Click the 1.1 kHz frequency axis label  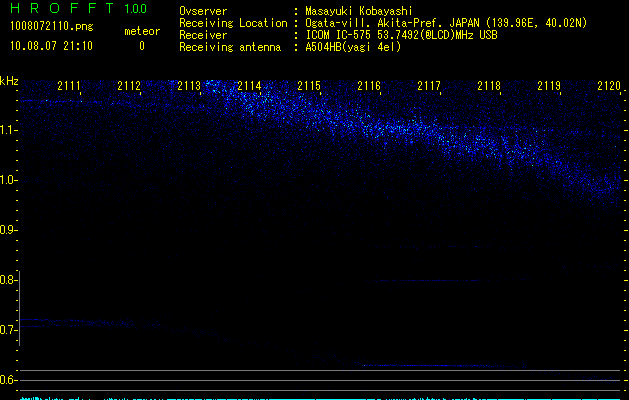7,130
